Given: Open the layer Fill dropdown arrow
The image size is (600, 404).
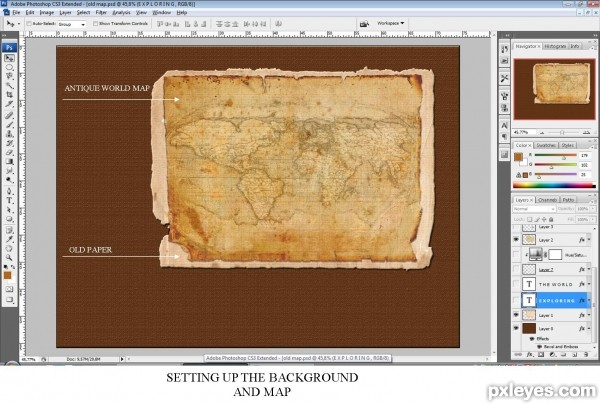Looking at the screenshot, I should pos(593,220).
